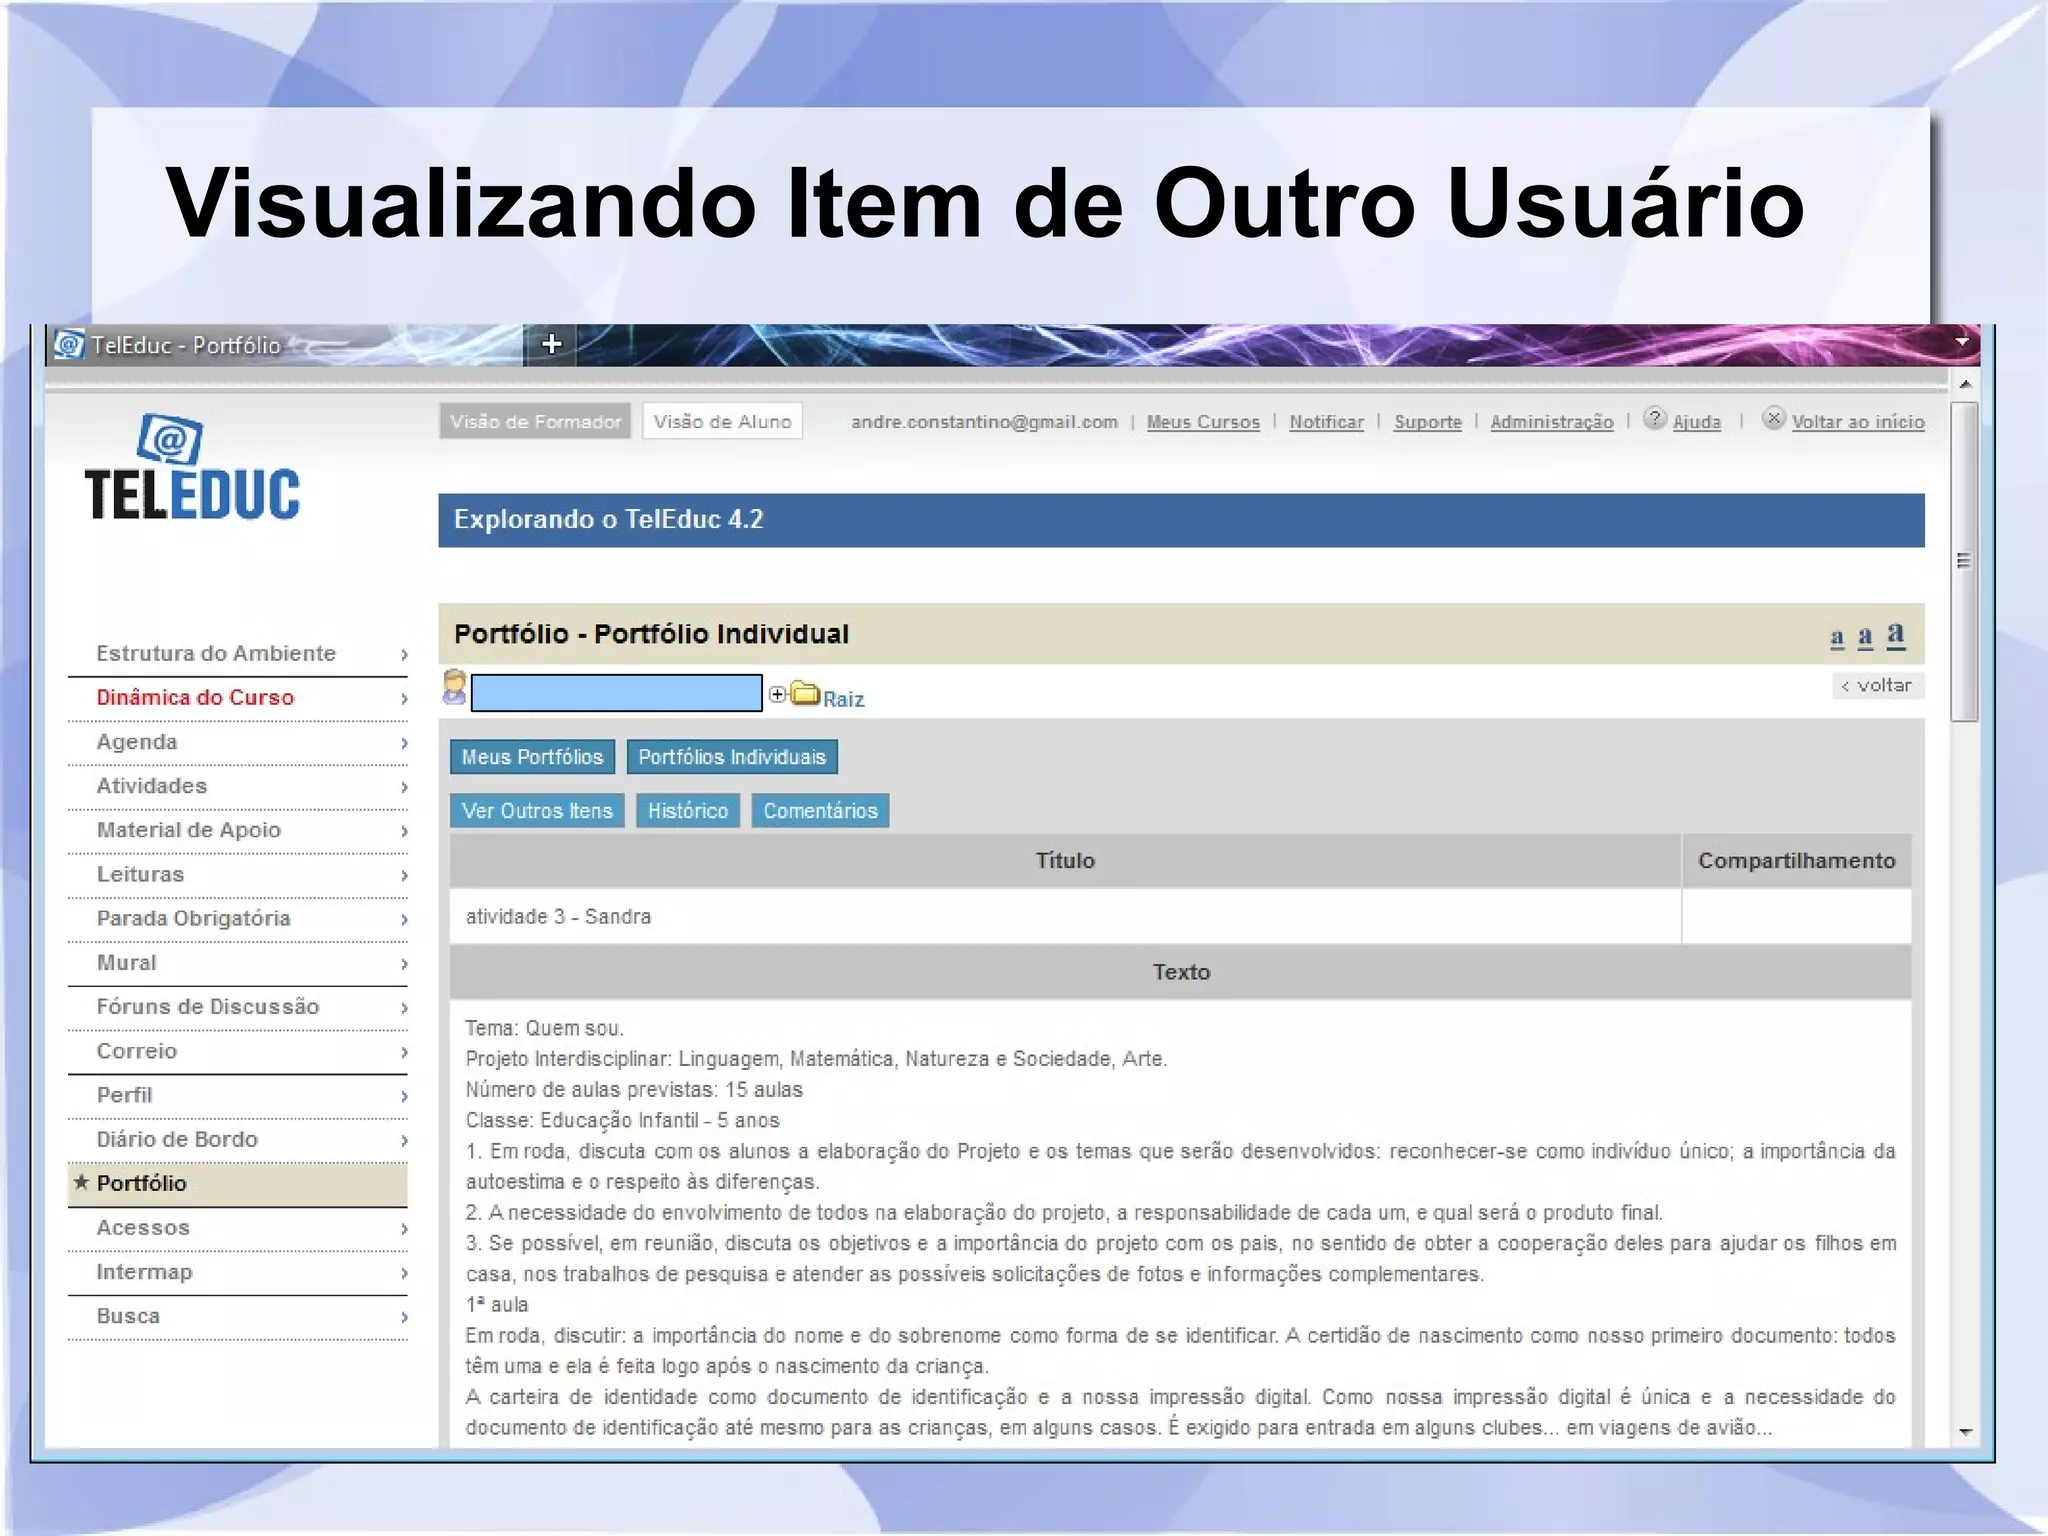Click the Tema: Quem sou. line

pyautogui.click(x=545, y=1028)
